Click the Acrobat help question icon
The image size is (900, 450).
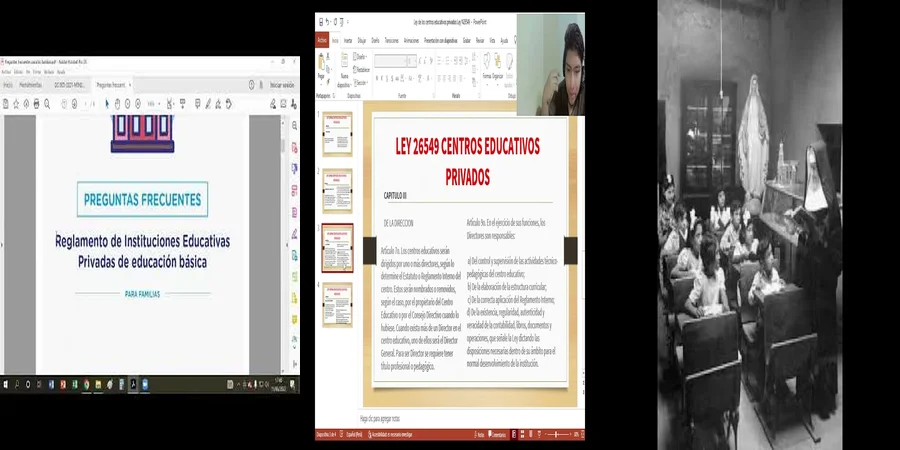coord(251,85)
